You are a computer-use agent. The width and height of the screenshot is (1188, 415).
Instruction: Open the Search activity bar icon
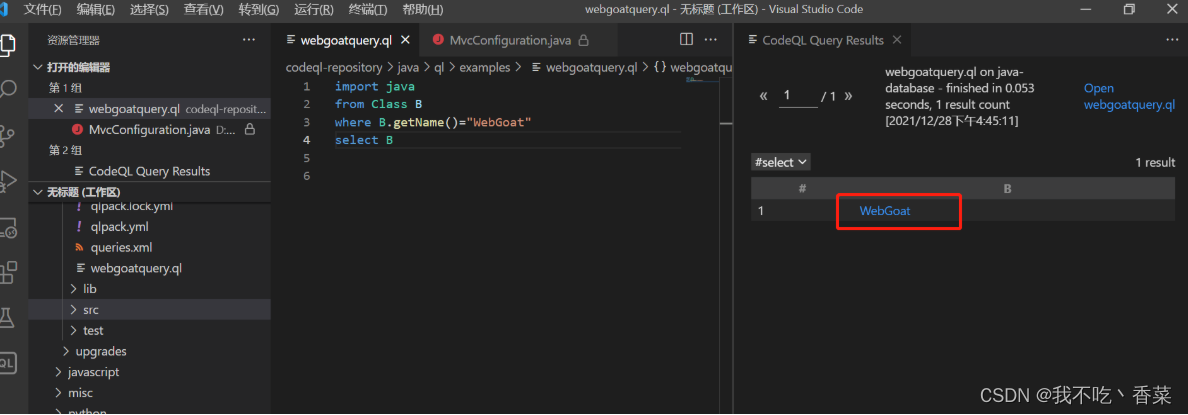coord(7,89)
